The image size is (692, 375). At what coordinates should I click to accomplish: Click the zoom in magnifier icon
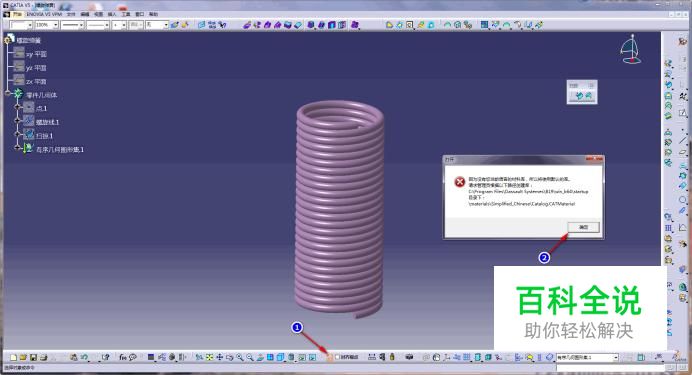(x=240, y=357)
